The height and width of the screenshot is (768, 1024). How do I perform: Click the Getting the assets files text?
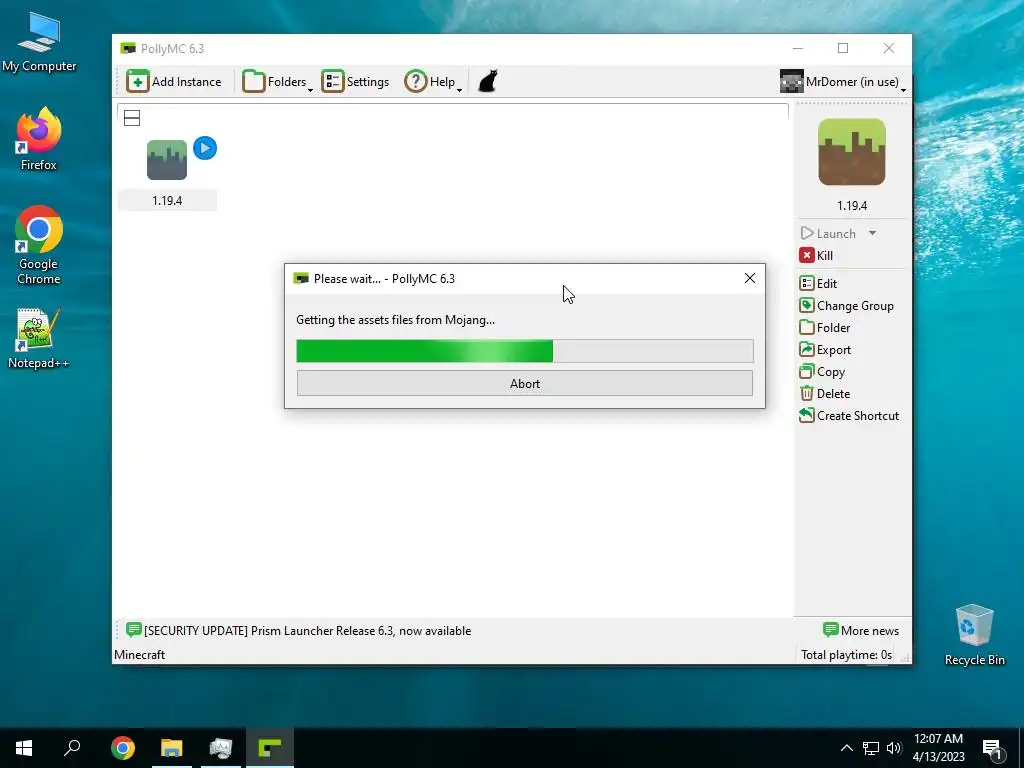[x=395, y=320]
